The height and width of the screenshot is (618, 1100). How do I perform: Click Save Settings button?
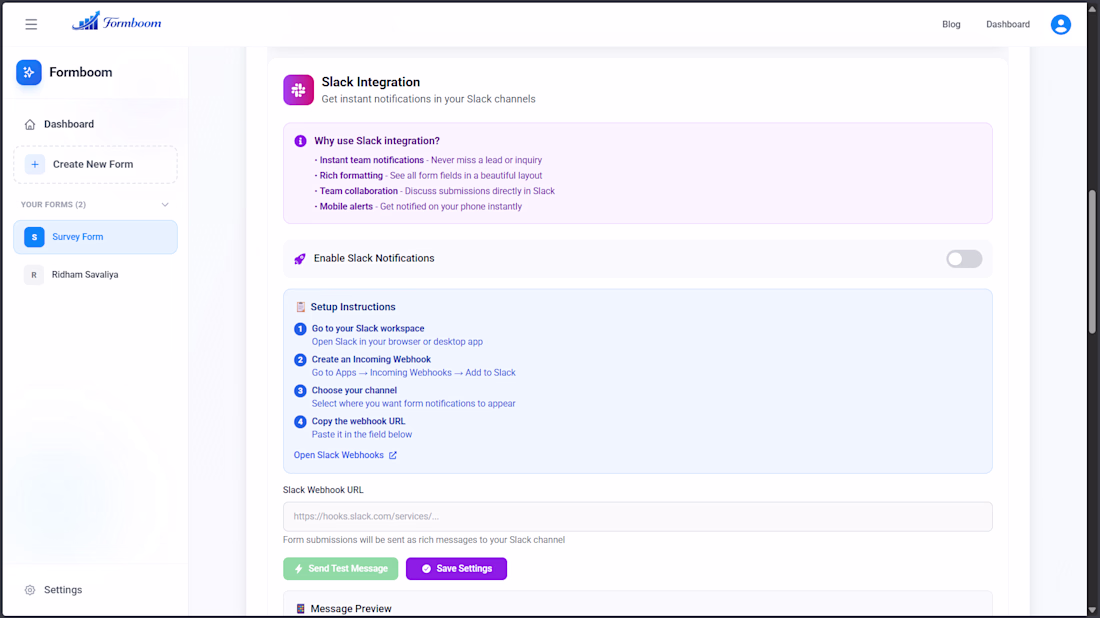tap(456, 569)
